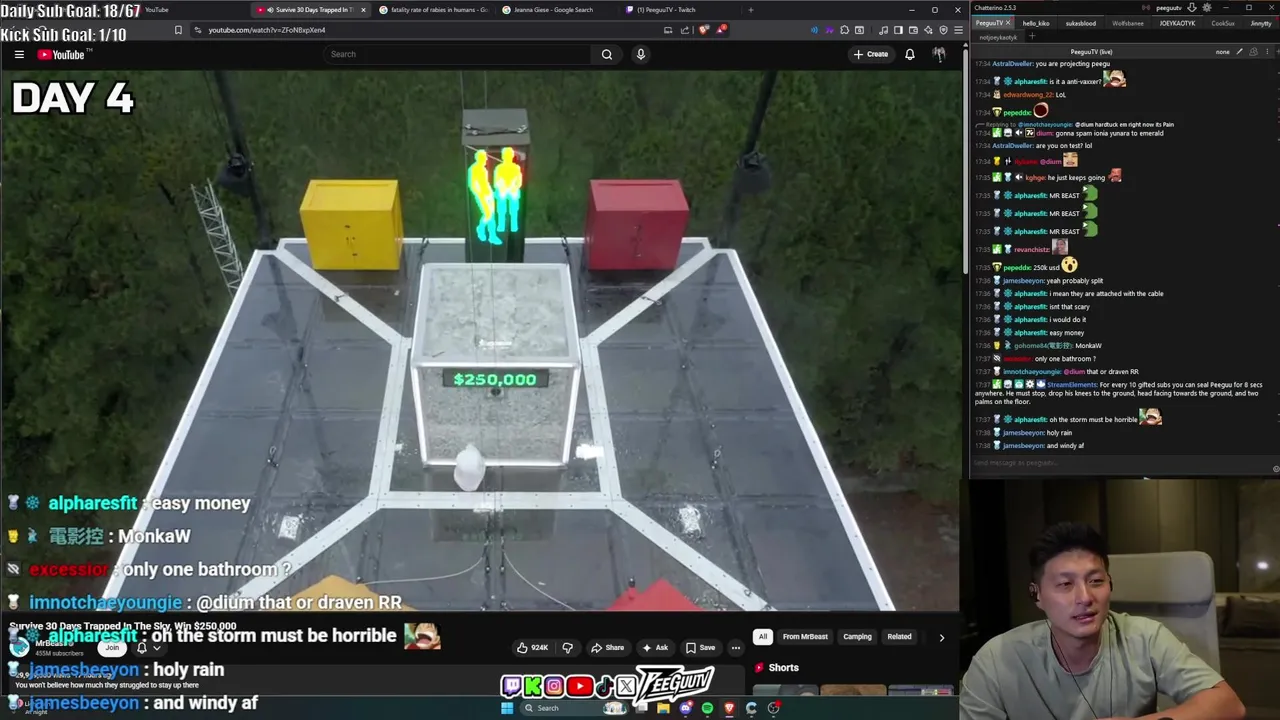Open the peeguutv account switcher in Chatterino
Viewport: 1280px width, 720px height.
1168,8
